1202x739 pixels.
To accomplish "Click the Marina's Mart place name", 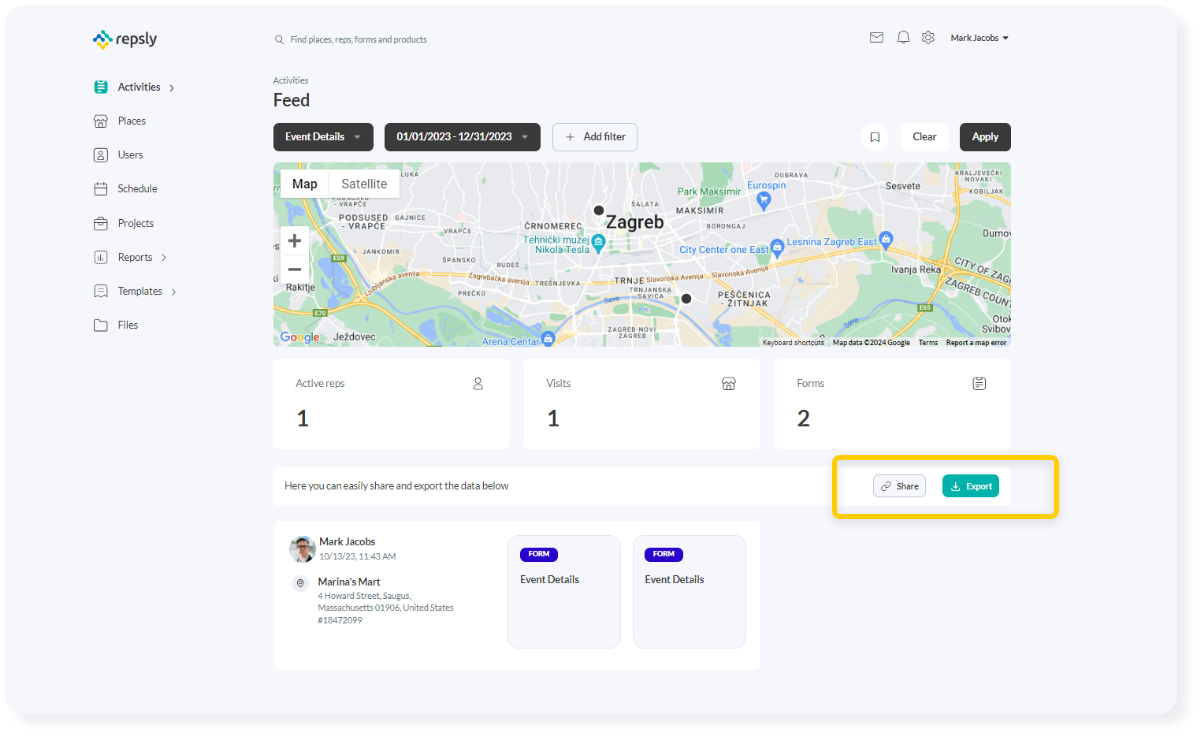I will (349, 582).
